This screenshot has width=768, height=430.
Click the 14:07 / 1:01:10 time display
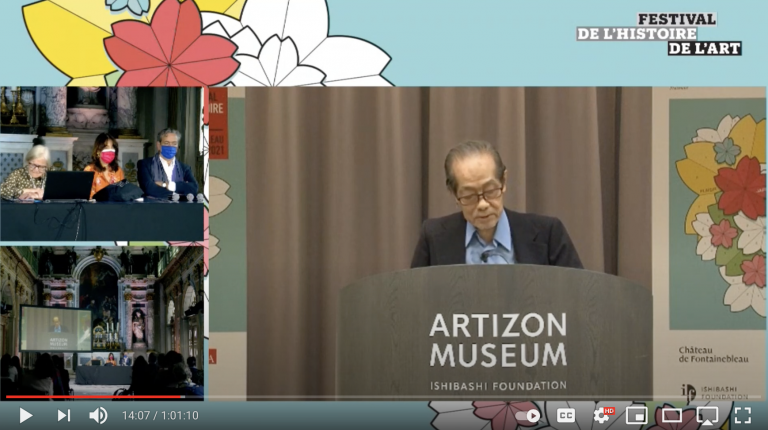click(160, 416)
